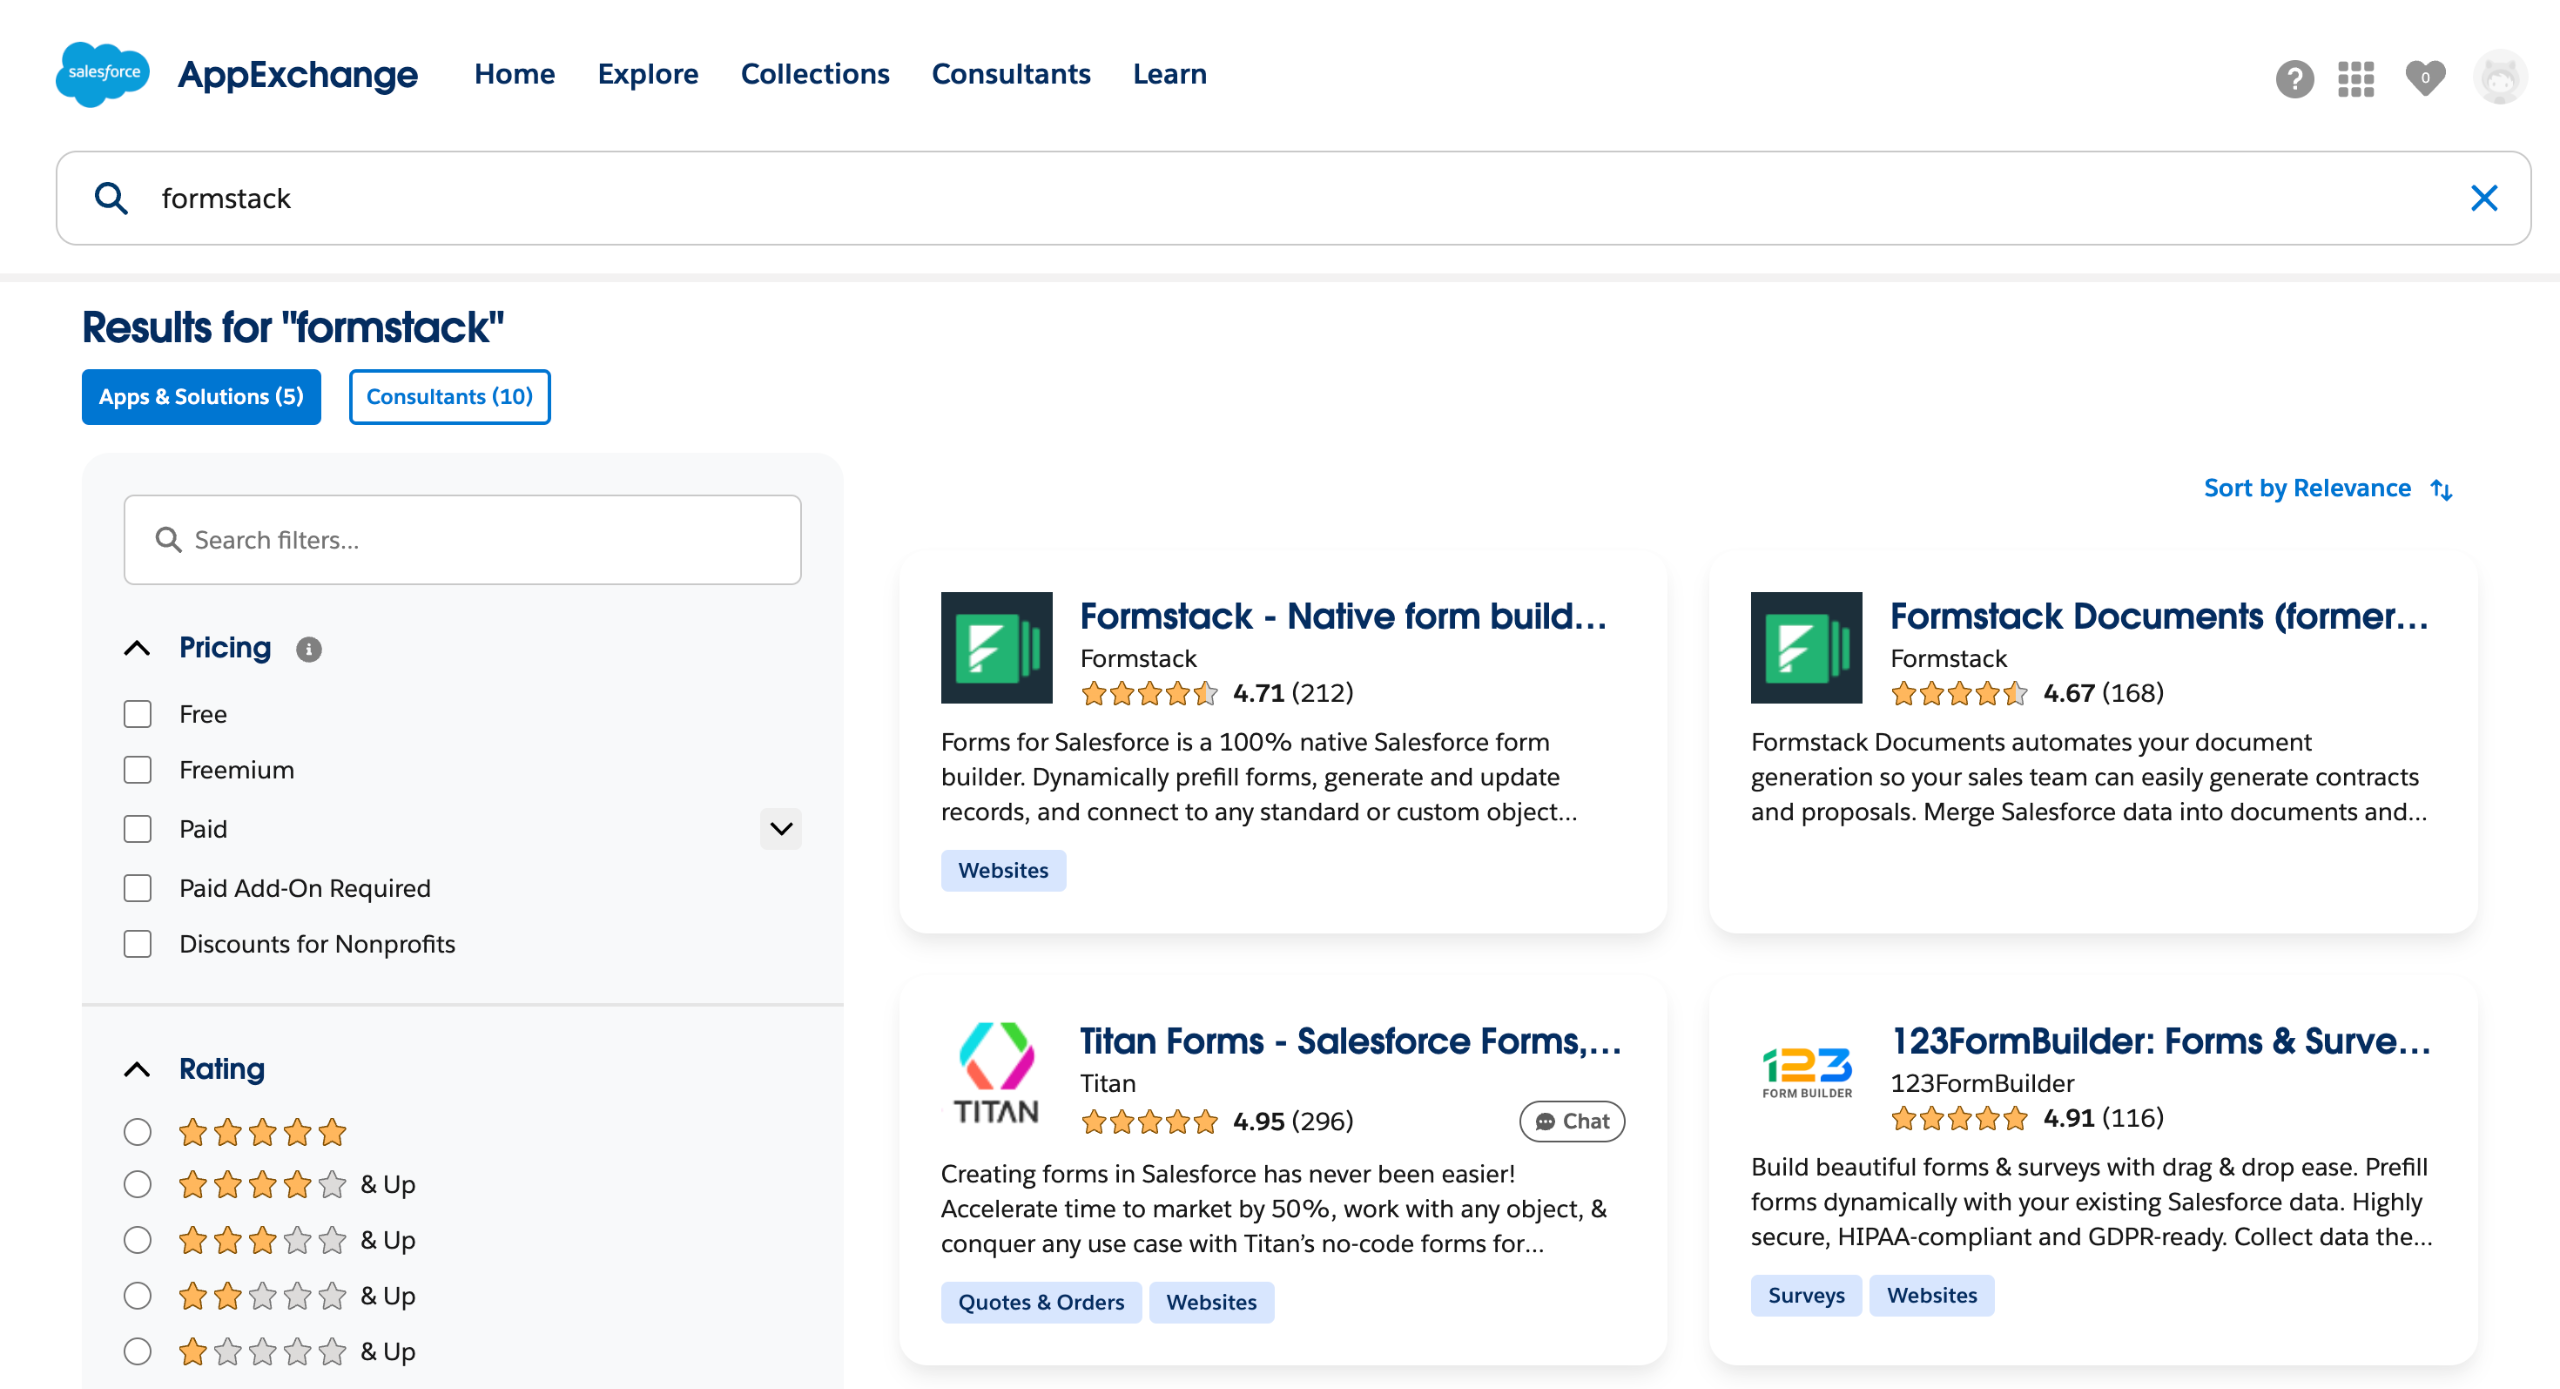Click the Search filters input field

(x=463, y=540)
